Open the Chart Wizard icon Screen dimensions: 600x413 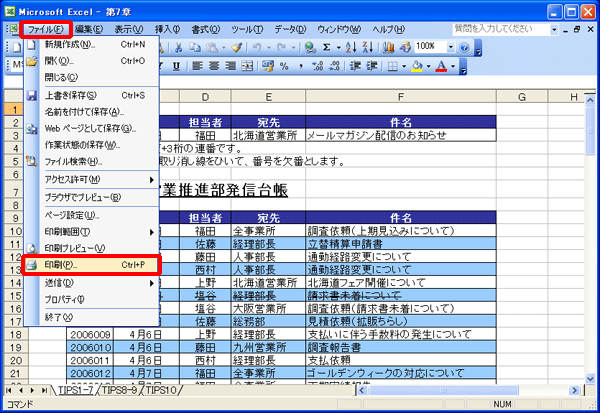pyautogui.click(x=388, y=47)
